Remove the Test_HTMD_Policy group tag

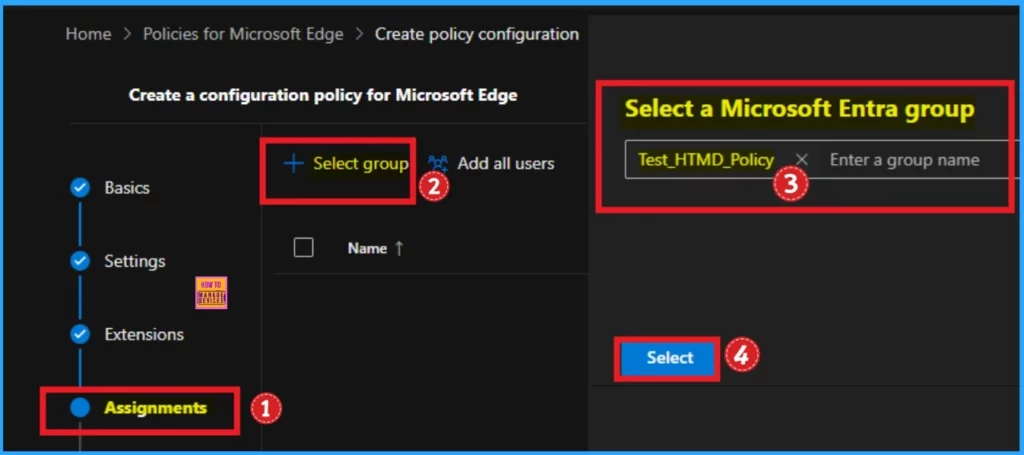[802, 159]
